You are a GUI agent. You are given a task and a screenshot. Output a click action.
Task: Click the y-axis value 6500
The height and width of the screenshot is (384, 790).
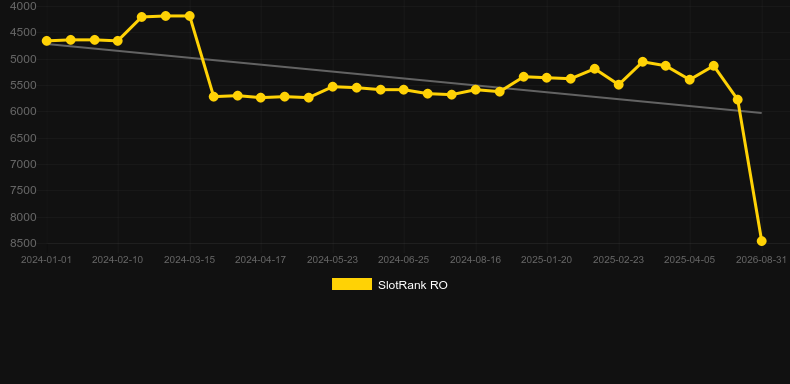coord(23,138)
